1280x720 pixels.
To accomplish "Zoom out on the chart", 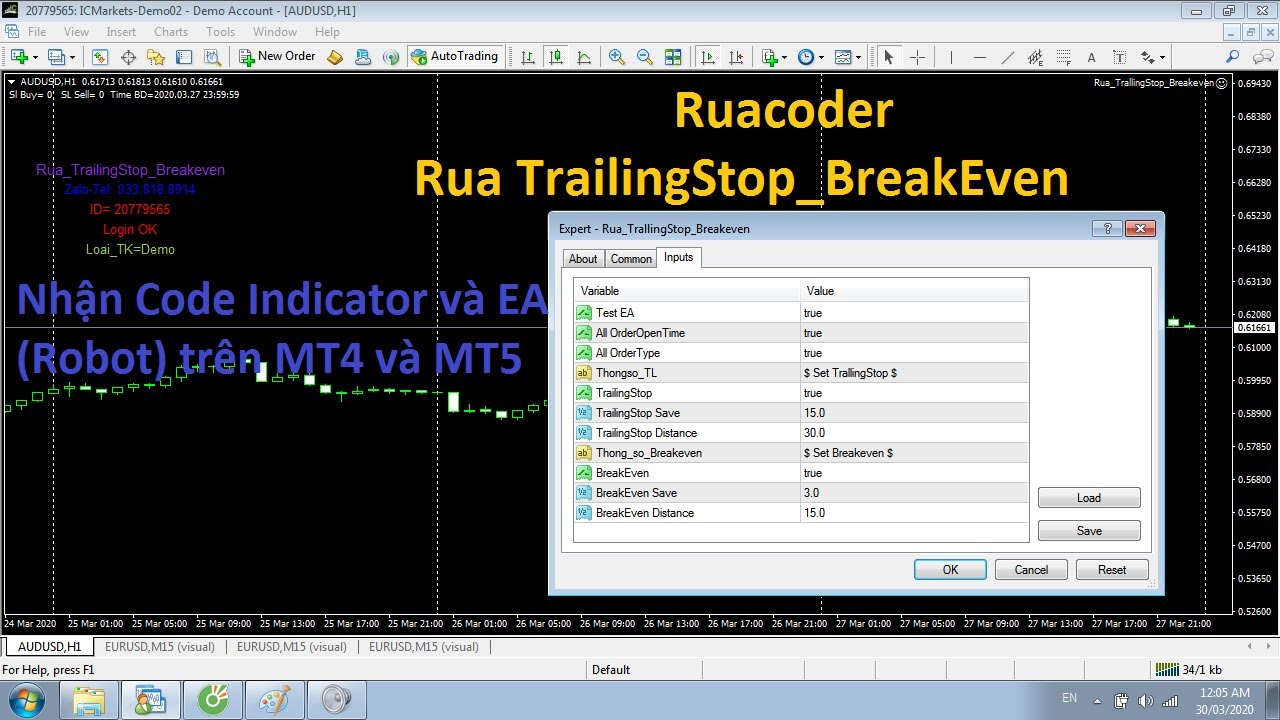I will tap(645, 57).
